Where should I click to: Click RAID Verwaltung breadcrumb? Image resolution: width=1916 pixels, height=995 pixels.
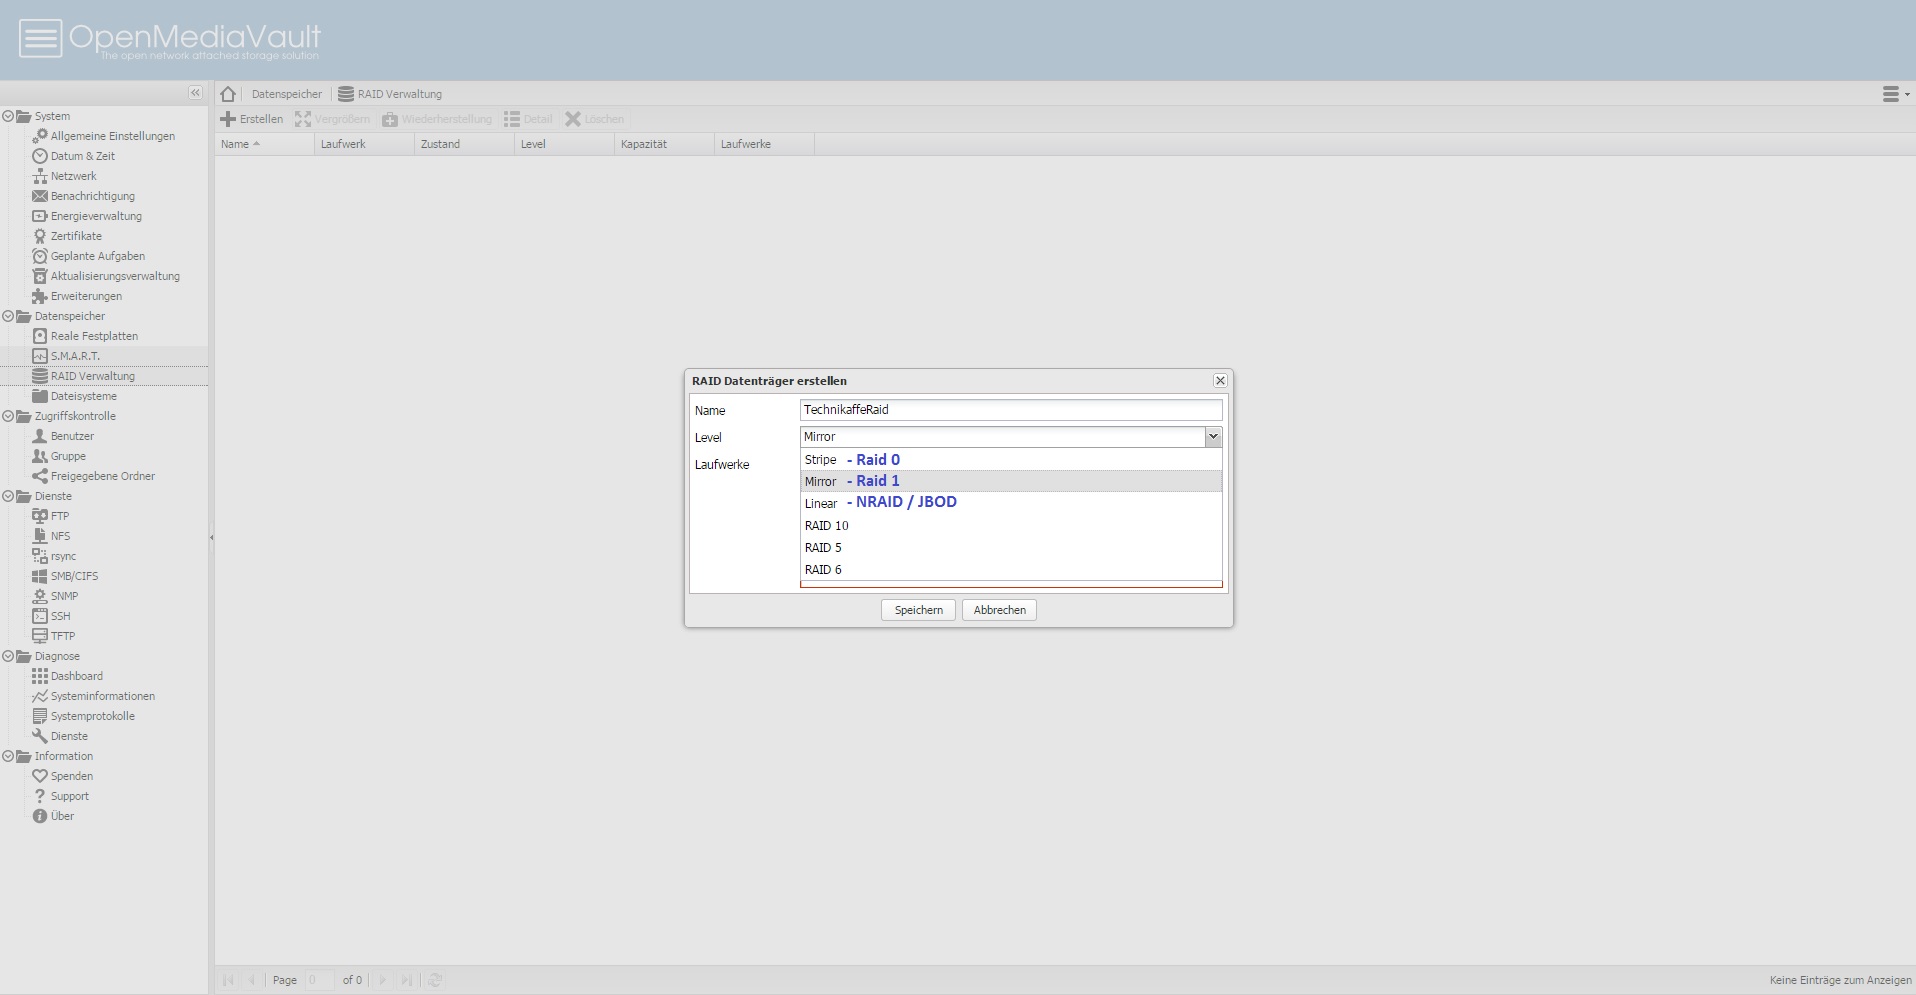point(390,94)
